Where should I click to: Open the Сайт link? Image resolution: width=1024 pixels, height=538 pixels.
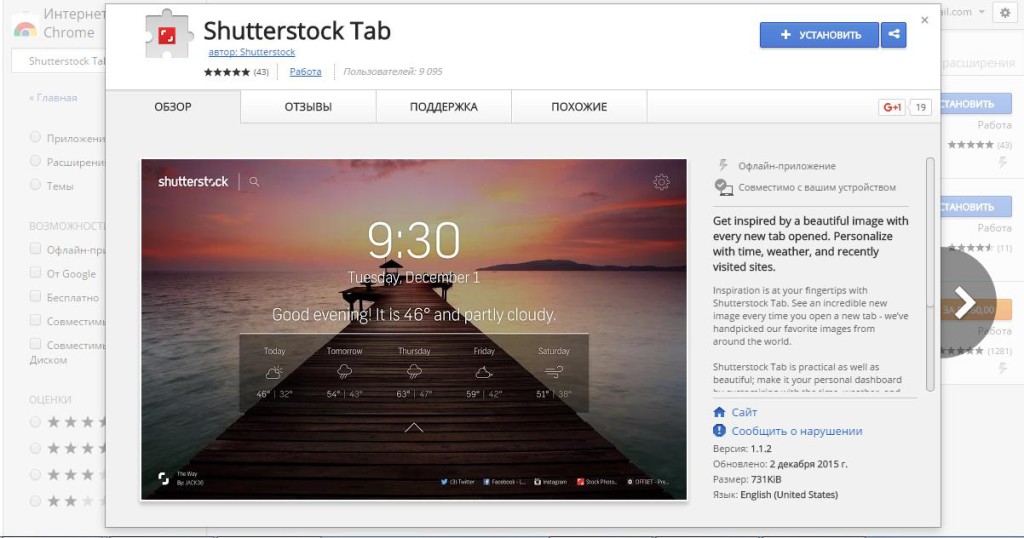tap(744, 412)
